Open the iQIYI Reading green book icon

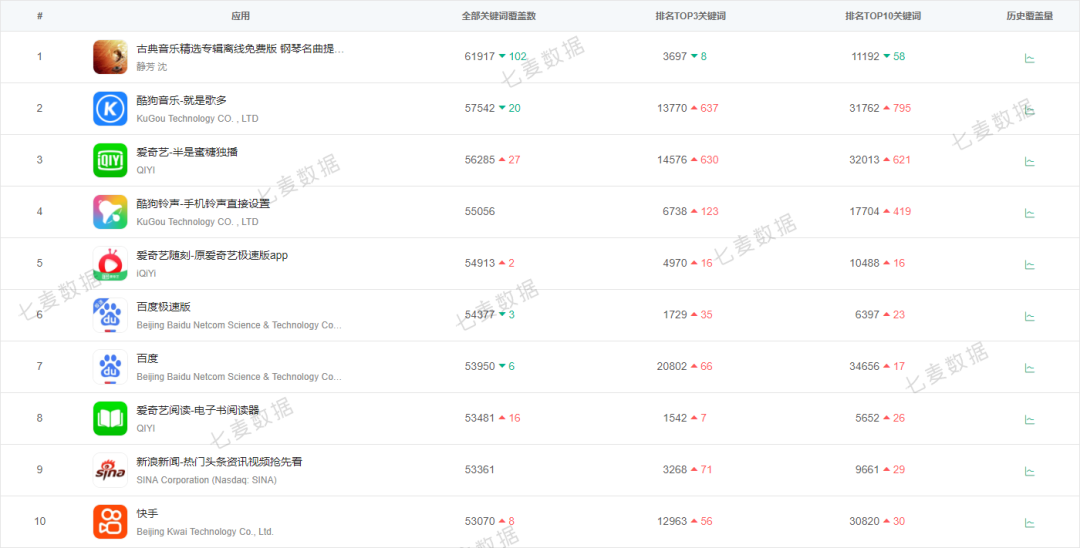pos(110,418)
